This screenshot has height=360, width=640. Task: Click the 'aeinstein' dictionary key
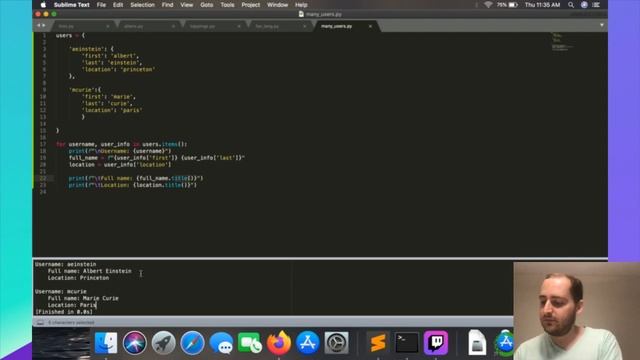pyautogui.click(x=86, y=49)
